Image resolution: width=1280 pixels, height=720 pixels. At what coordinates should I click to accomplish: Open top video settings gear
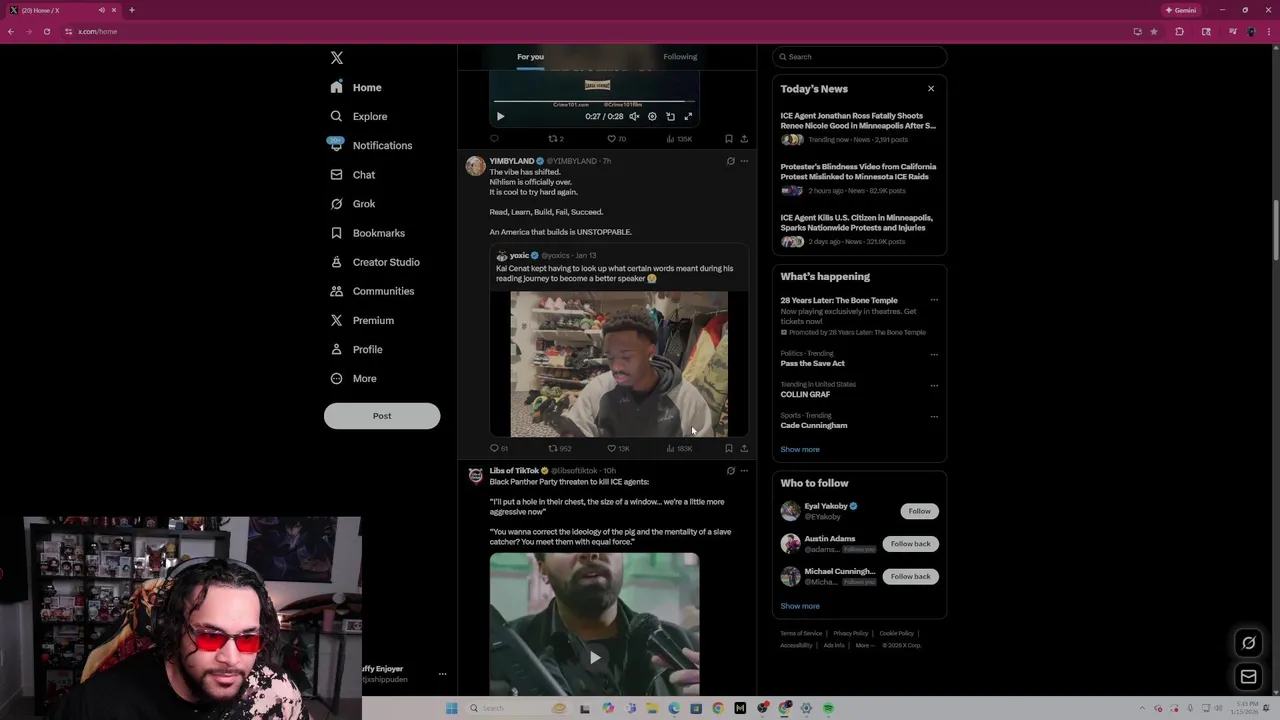pyautogui.click(x=652, y=117)
